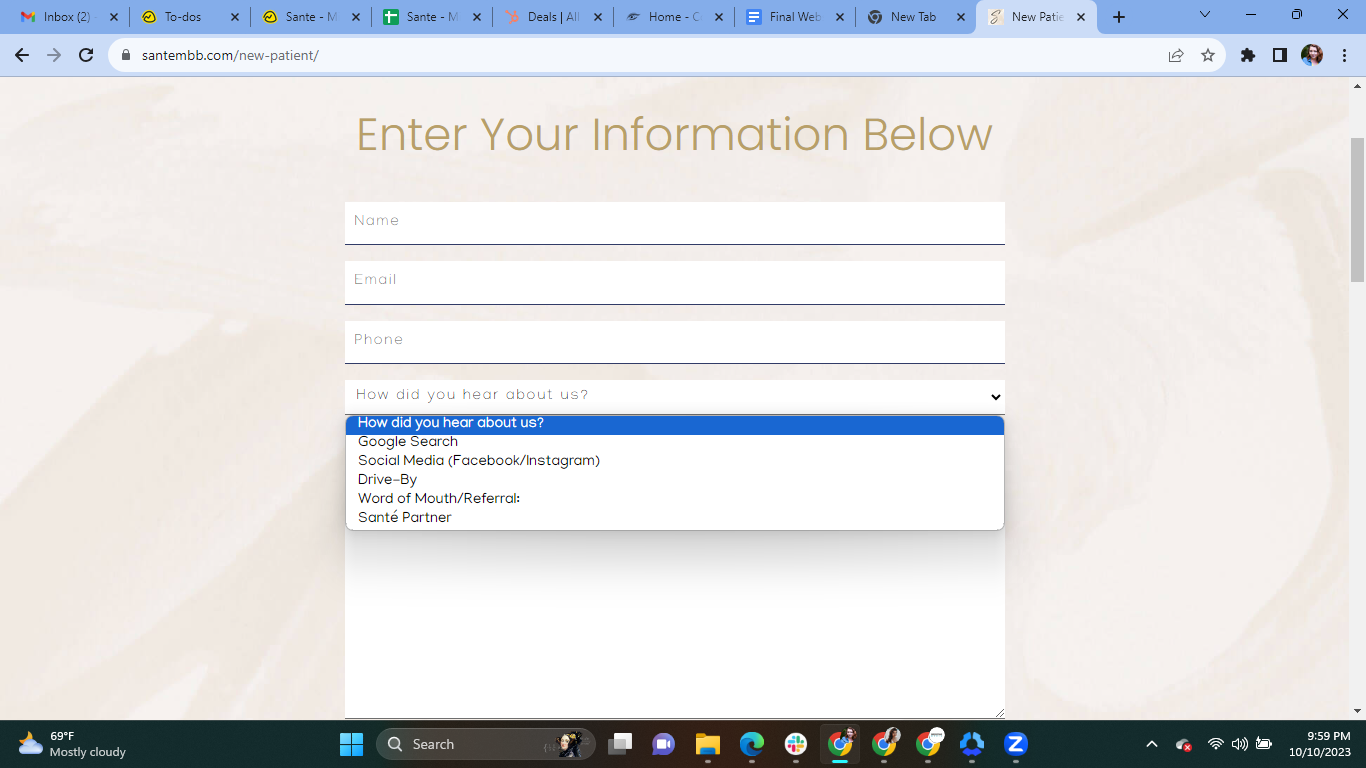
Task: Open a new browser tab with plus
Action: [1119, 17]
